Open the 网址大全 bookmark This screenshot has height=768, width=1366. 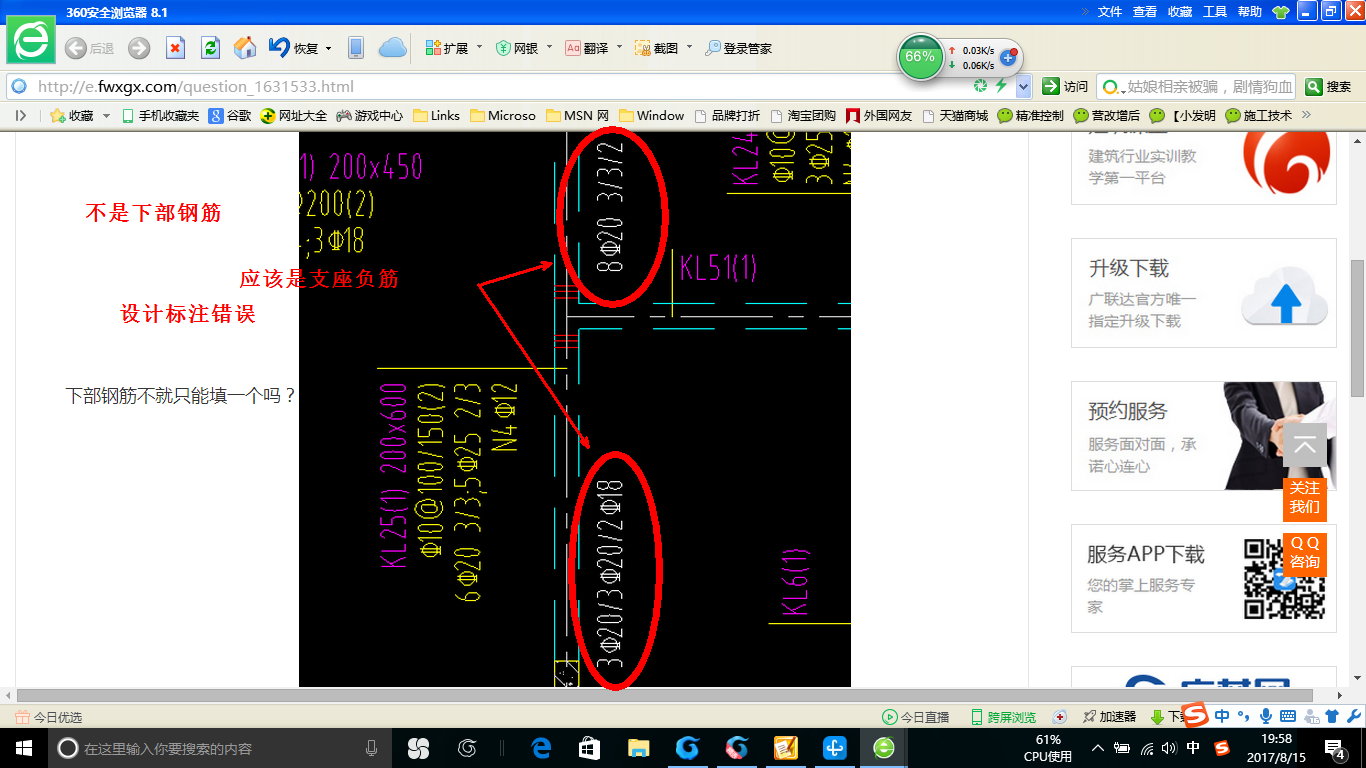click(x=294, y=116)
